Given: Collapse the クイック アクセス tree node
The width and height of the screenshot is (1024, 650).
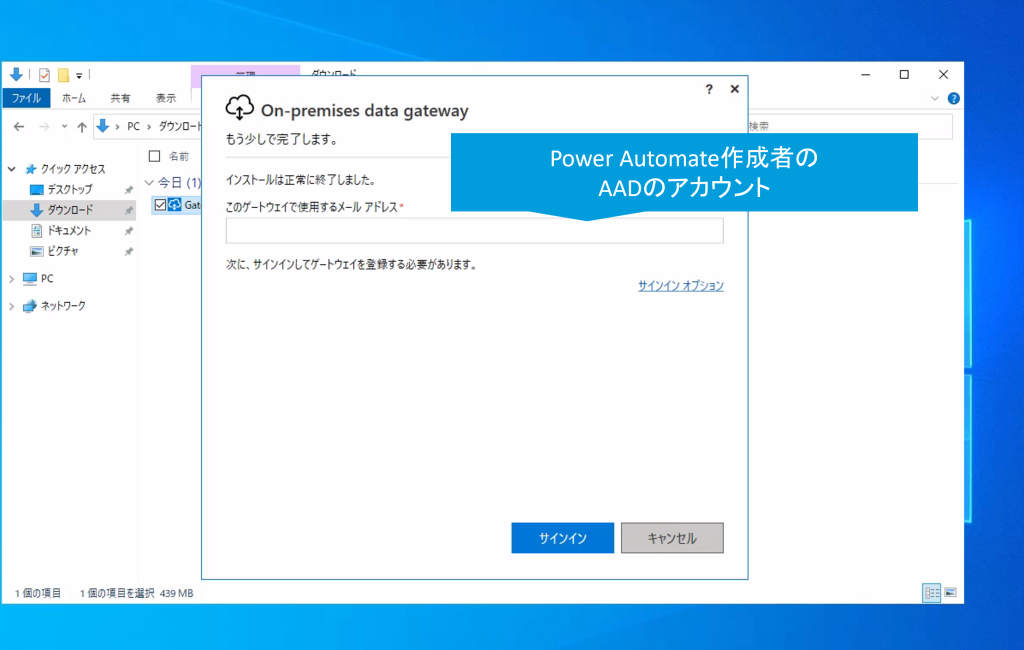Looking at the screenshot, I should point(12,169).
